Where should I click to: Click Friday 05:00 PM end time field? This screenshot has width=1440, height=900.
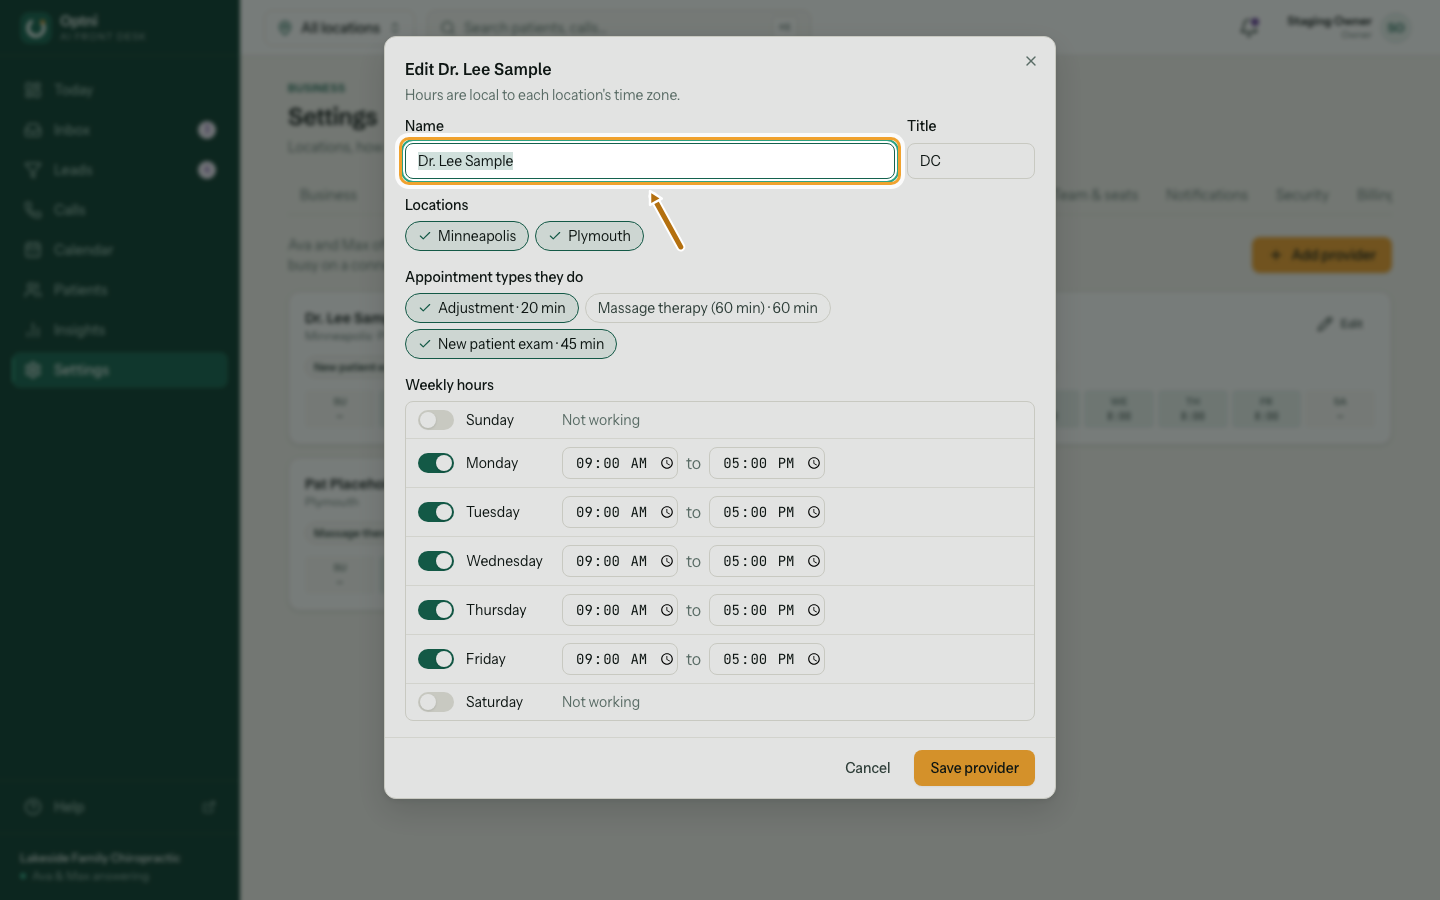click(767, 659)
